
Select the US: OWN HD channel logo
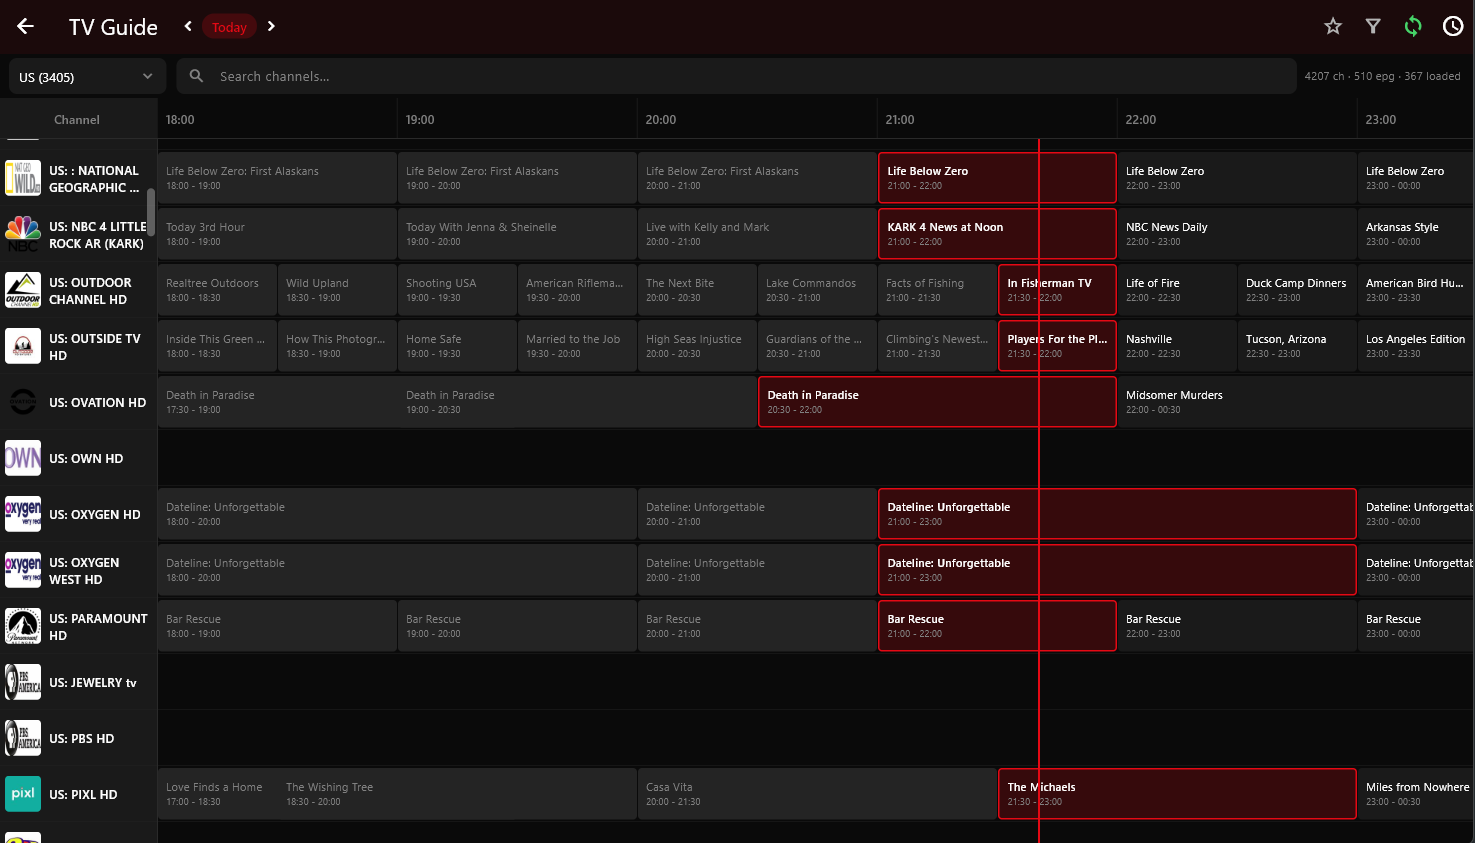click(x=23, y=458)
